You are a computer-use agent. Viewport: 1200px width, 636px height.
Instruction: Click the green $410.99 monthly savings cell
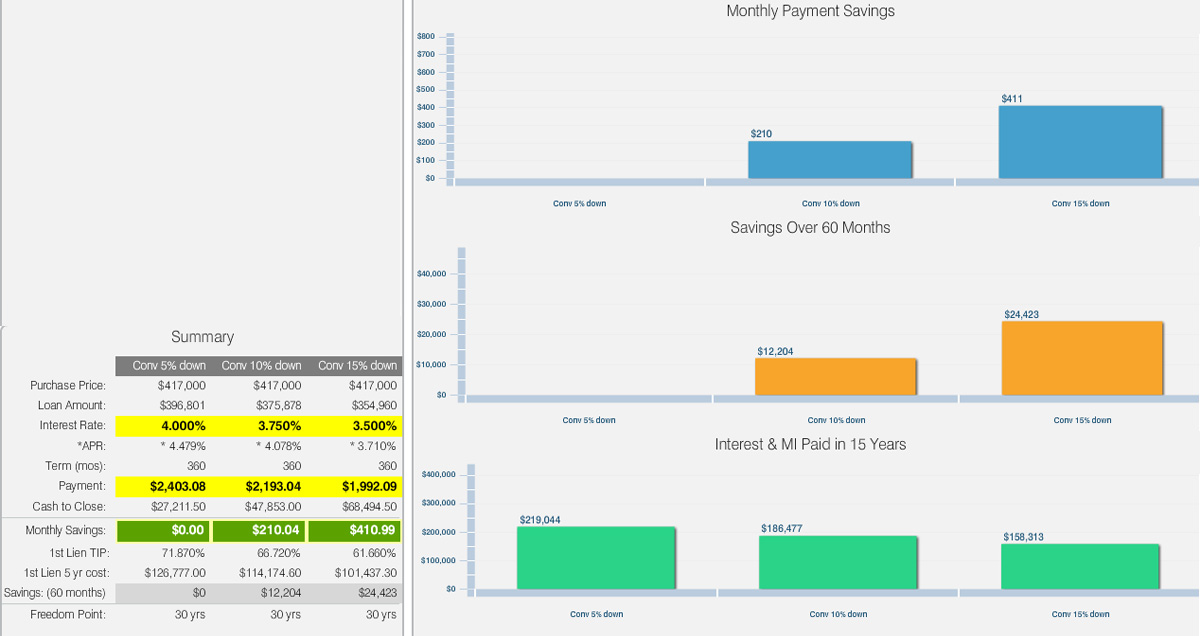(x=354, y=531)
